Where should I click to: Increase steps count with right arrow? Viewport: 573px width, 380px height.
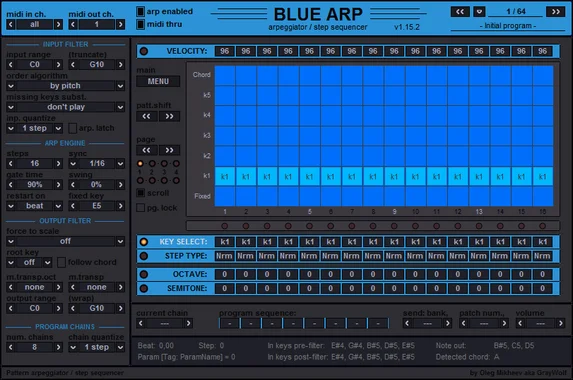pyautogui.click(x=58, y=163)
